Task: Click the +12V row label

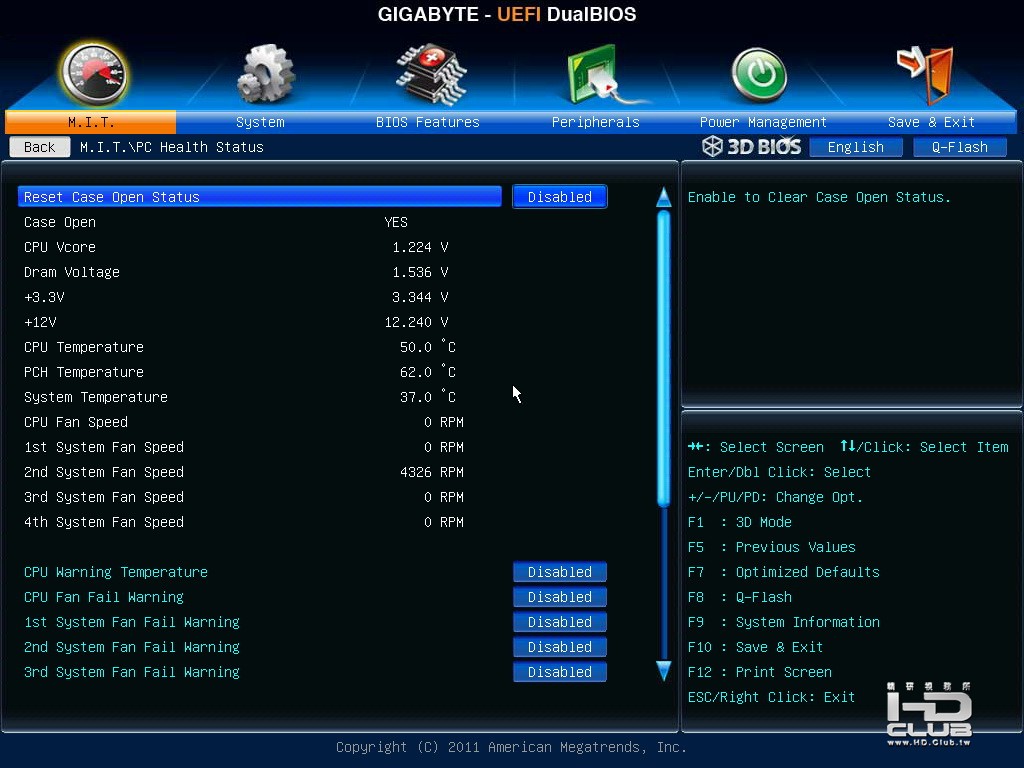Action: 40,322
